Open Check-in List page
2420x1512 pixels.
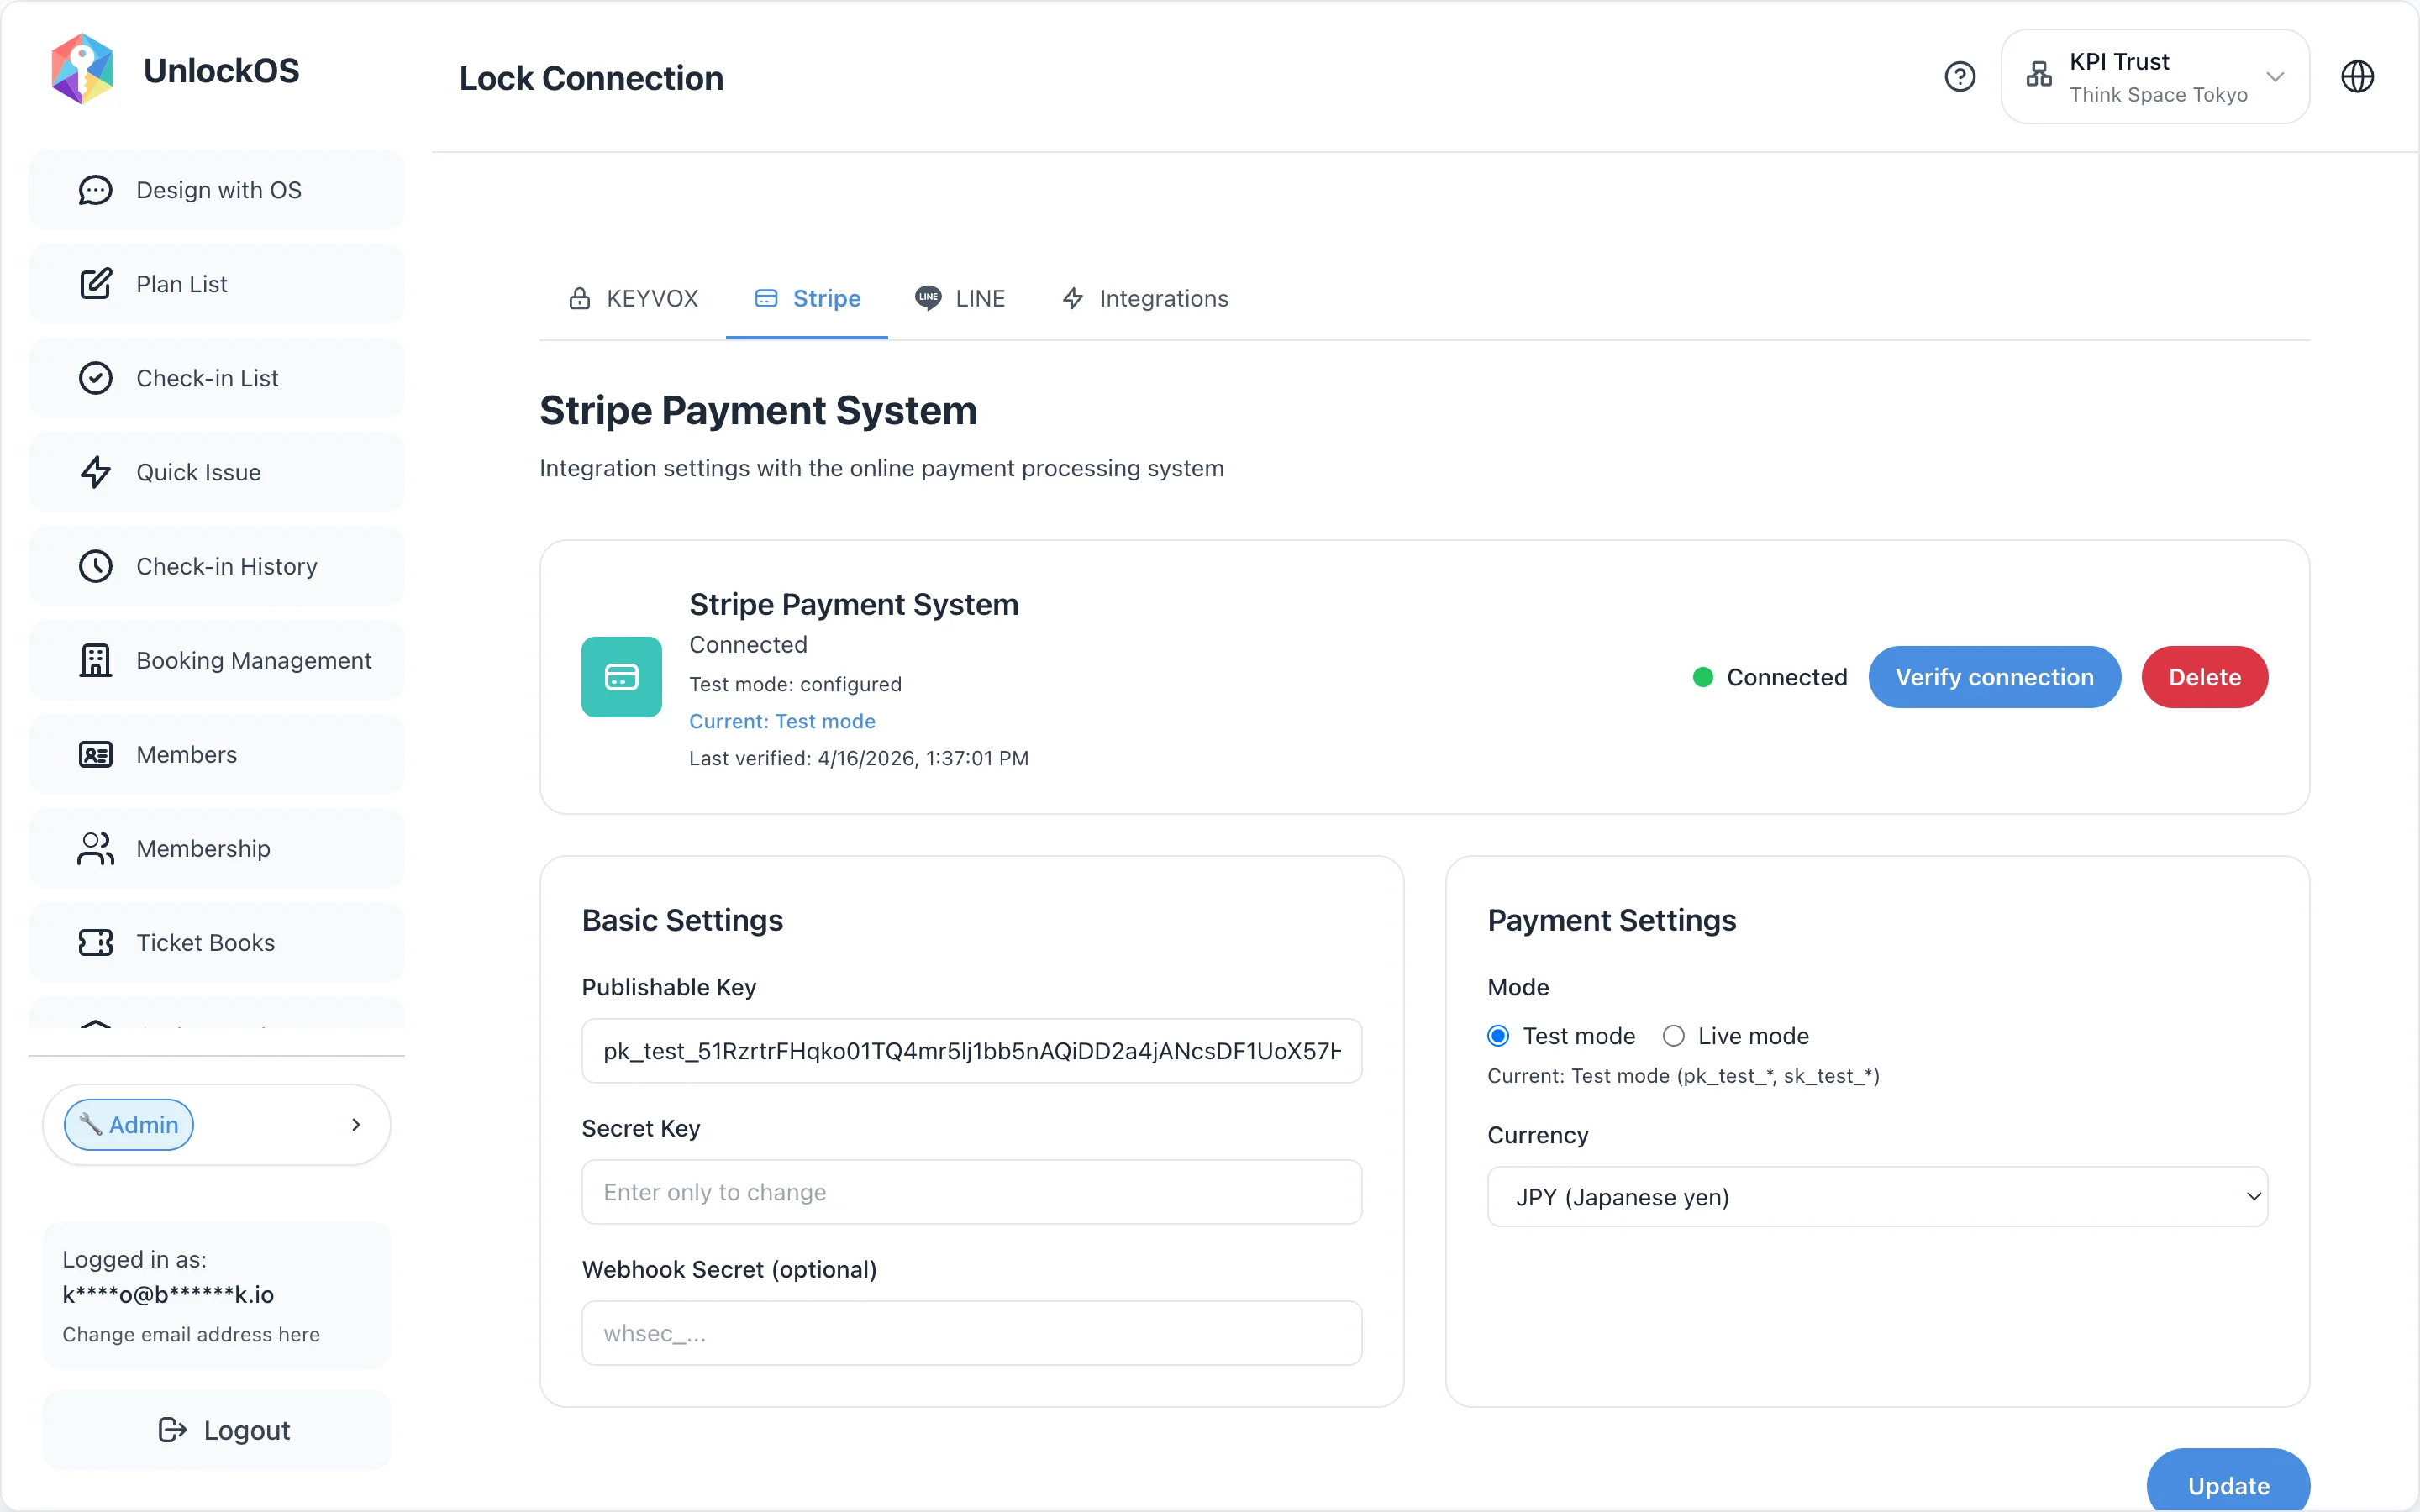click(216, 378)
